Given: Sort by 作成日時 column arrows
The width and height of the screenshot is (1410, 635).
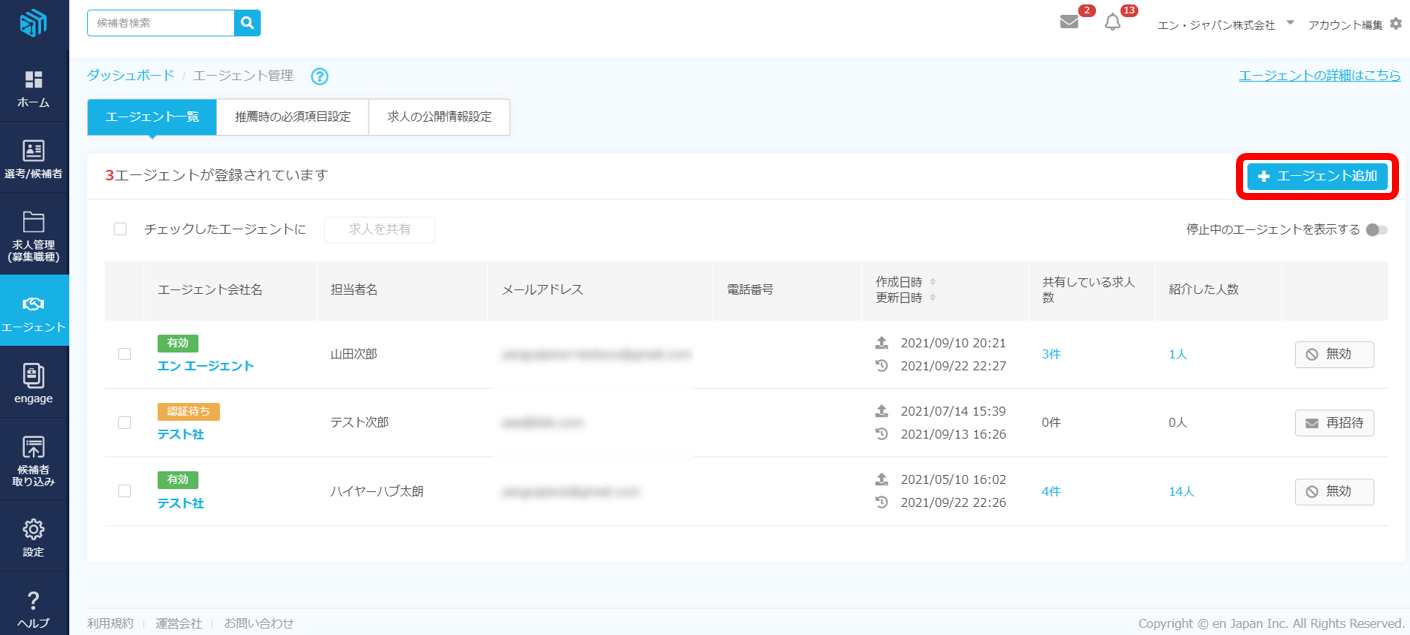Looking at the screenshot, I should (933, 282).
